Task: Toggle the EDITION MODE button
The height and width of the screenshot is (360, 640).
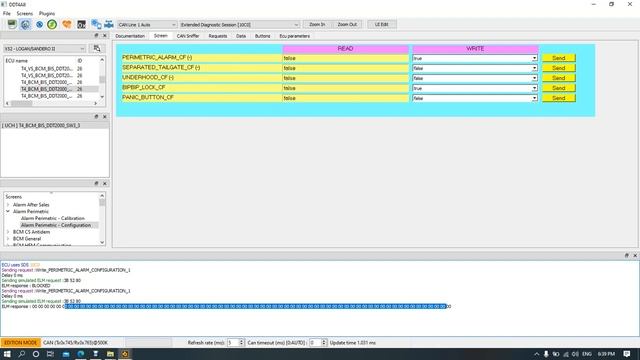Action: [20, 343]
